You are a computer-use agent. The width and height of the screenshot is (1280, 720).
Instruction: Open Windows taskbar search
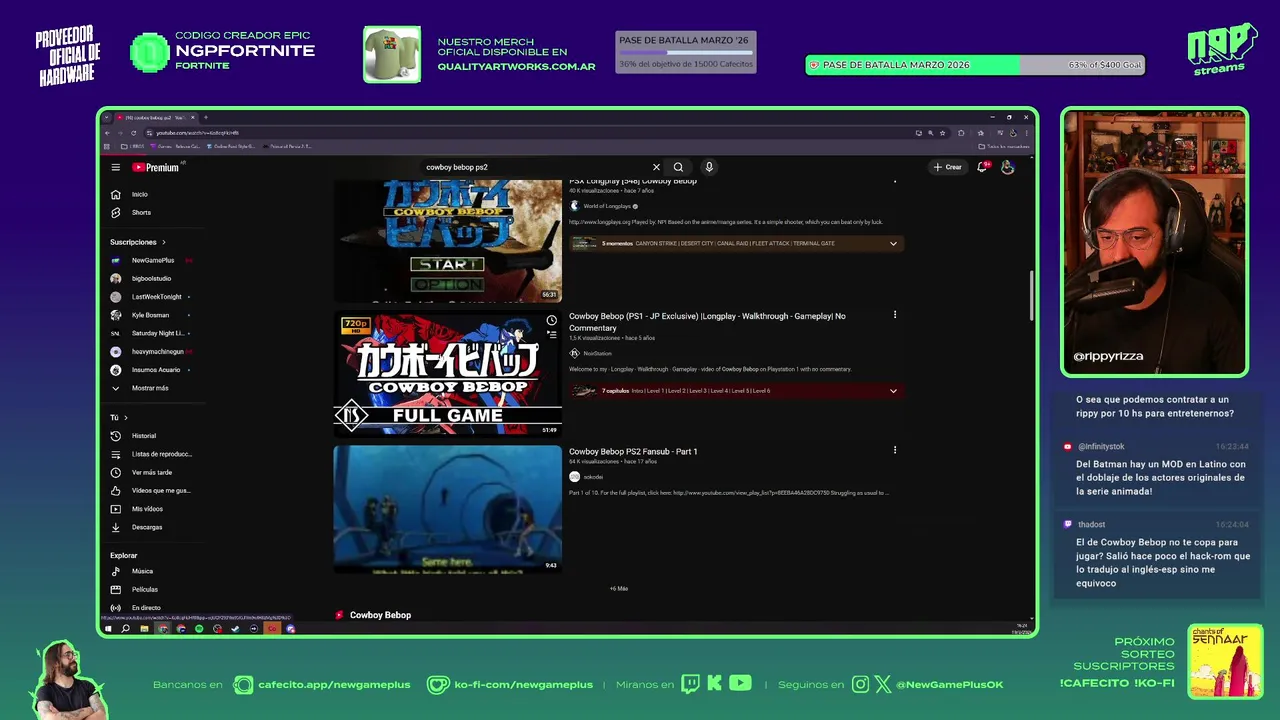(x=125, y=629)
